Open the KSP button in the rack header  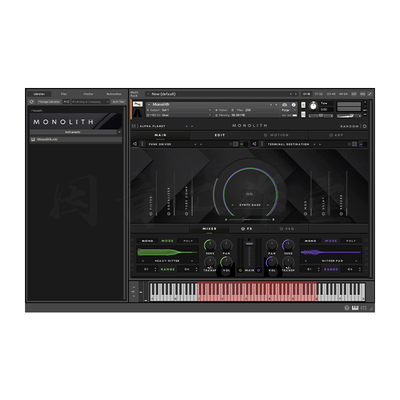tap(354, 94)
